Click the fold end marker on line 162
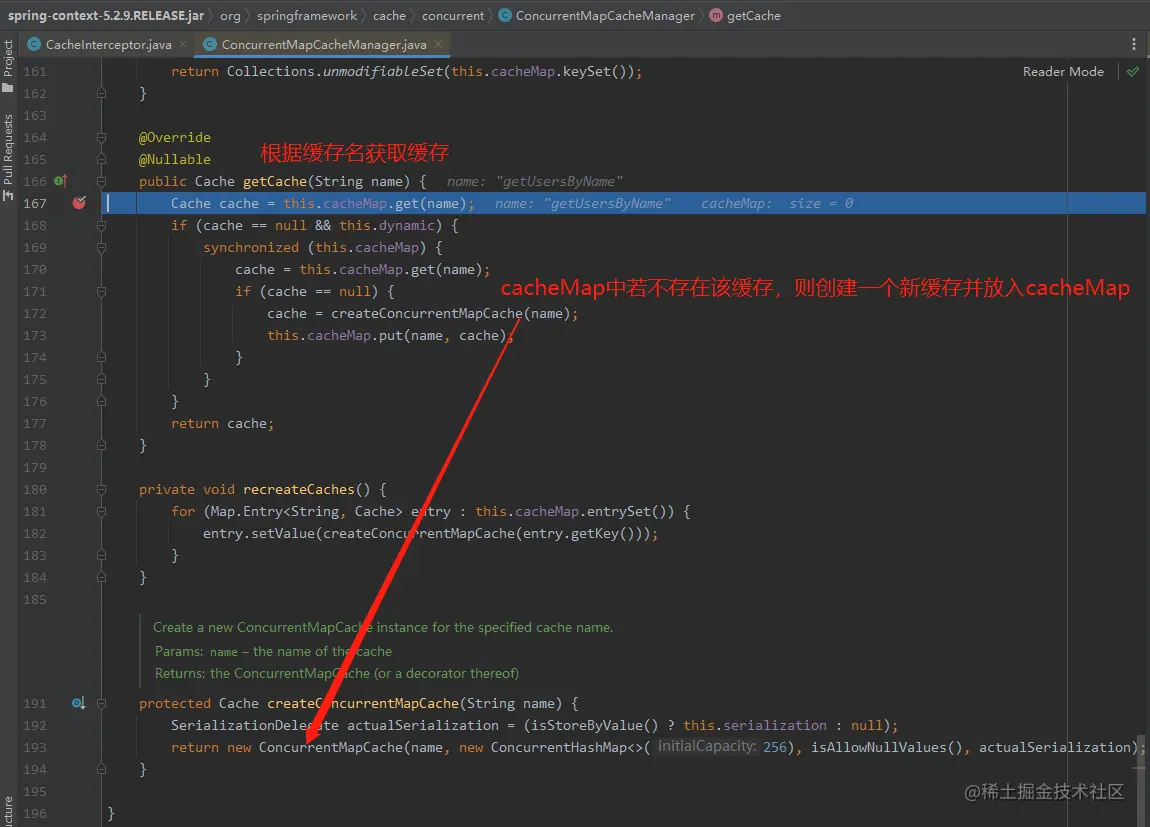Viewport: 1150px width, 827px height. pyautogui.click(x=101, y=93)
